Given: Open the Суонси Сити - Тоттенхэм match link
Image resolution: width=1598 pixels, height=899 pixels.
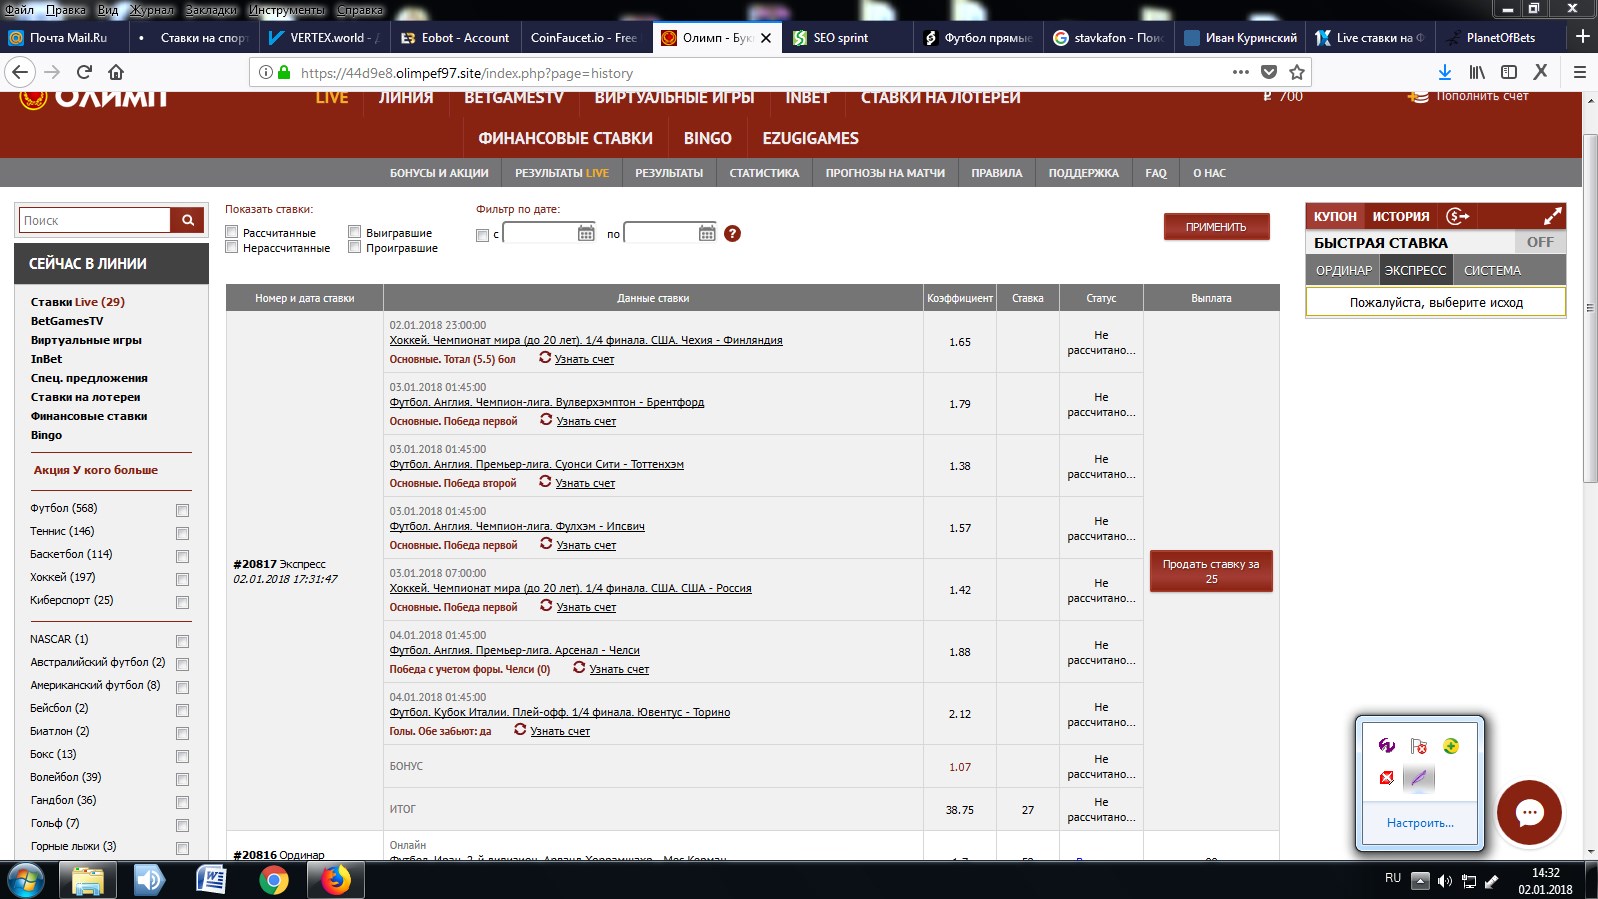Looking at the screenshot, I should (x=537, y=464).
